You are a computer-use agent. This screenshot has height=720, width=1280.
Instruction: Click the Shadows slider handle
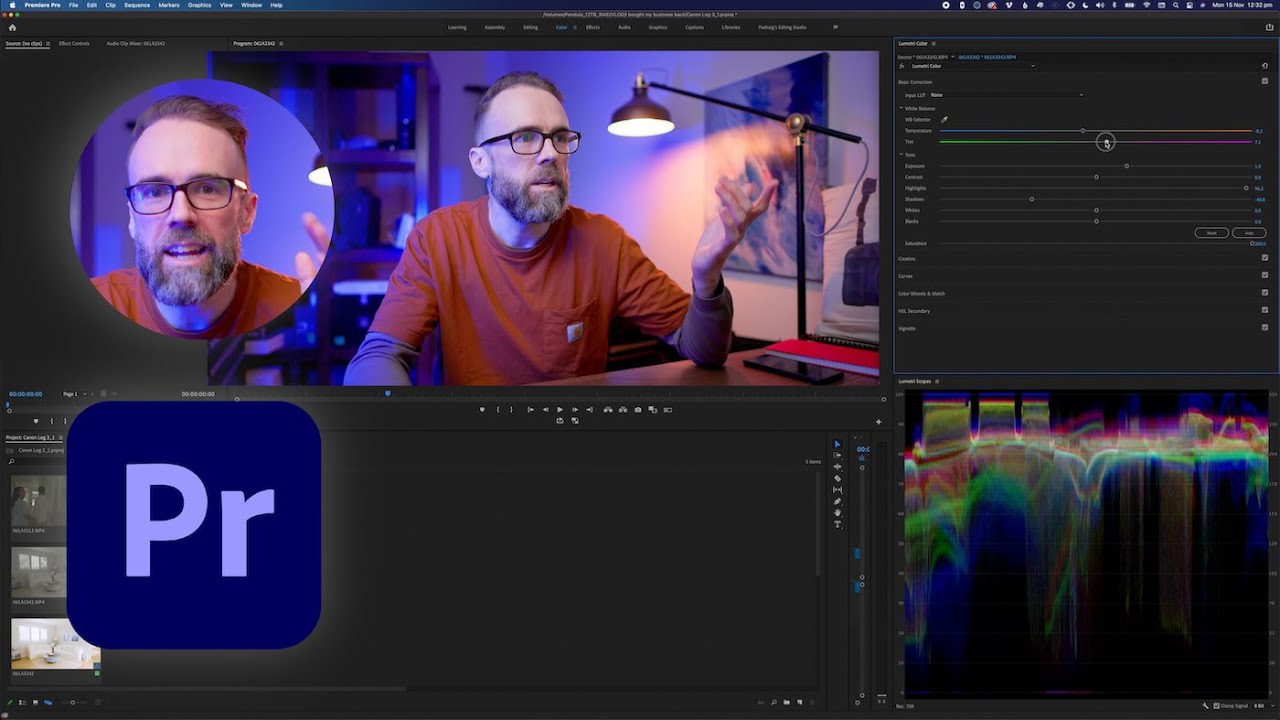click(1031, 199)
